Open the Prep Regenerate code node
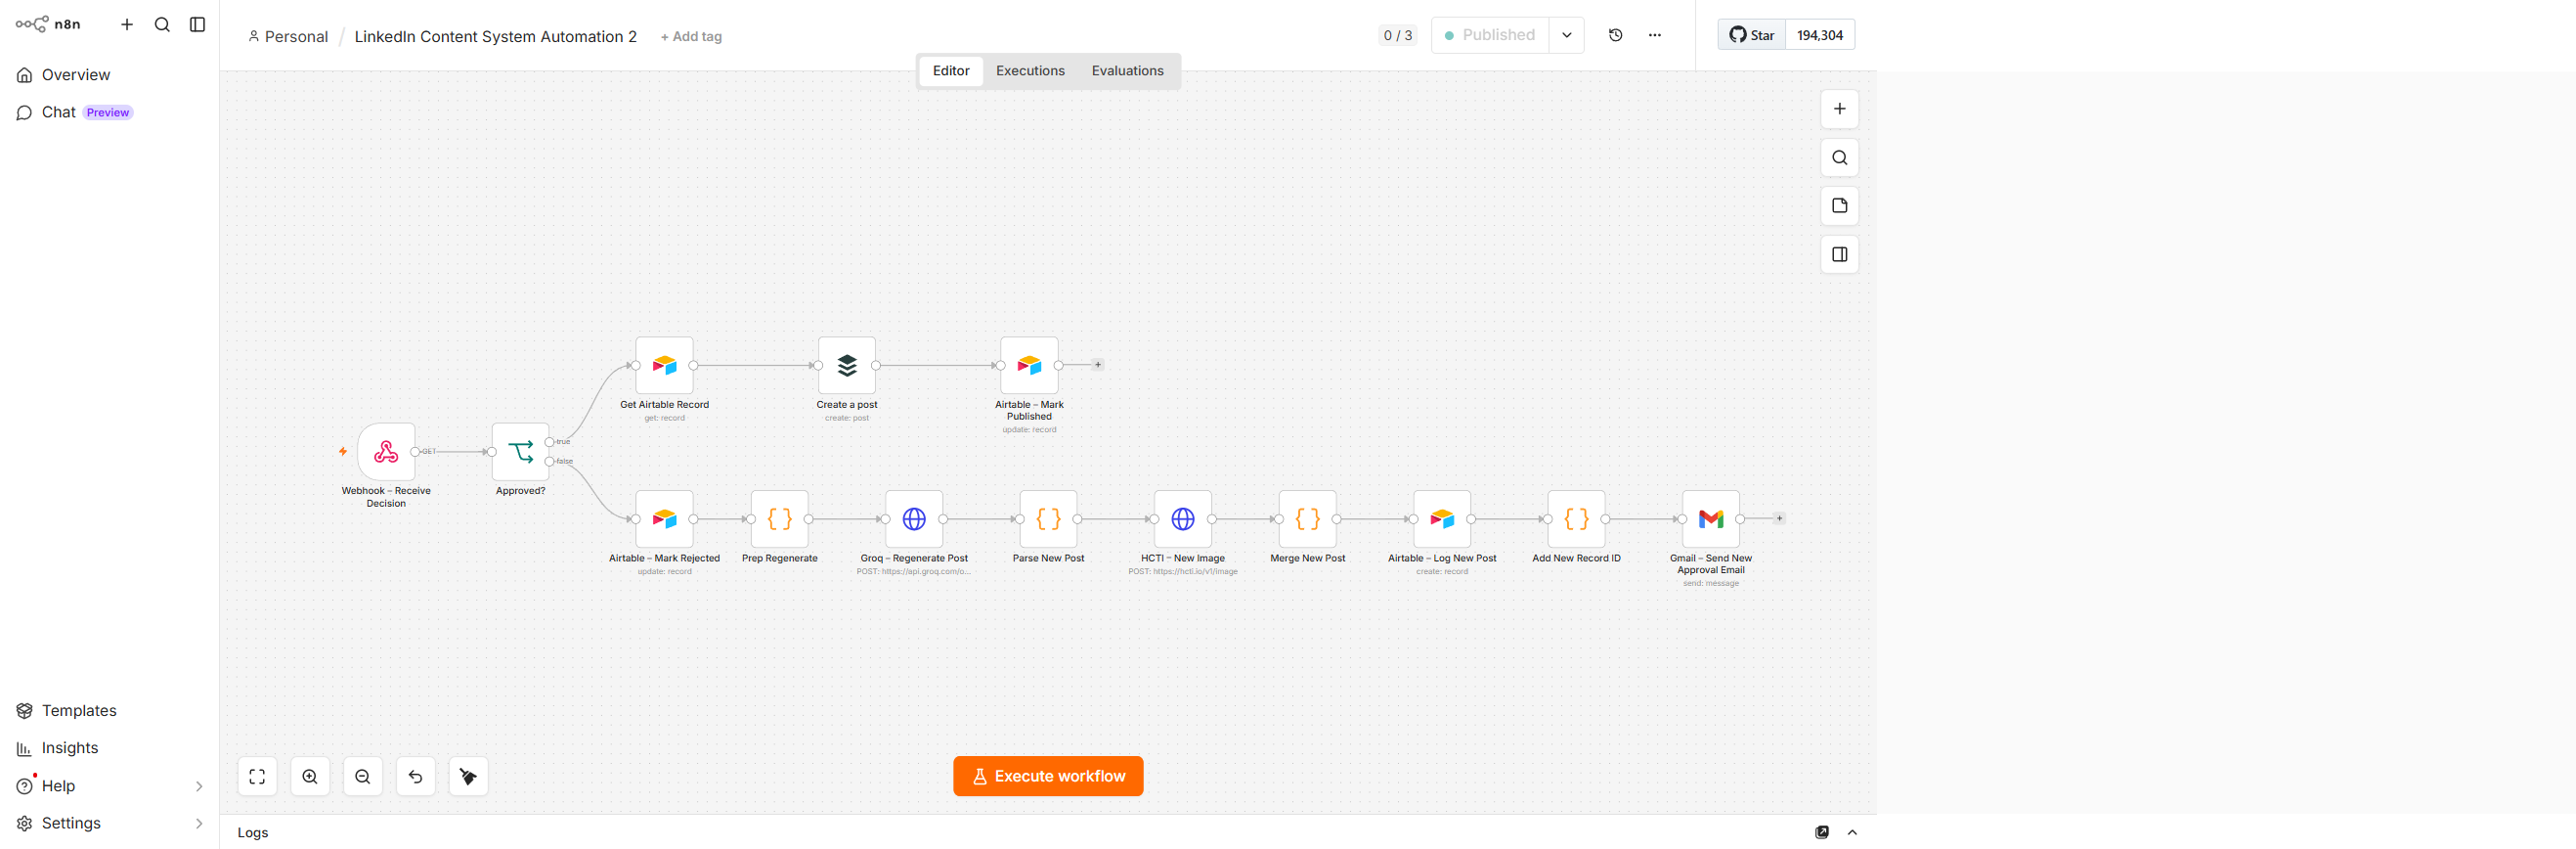Screen dimensions: 2576x849 (780, 519)
